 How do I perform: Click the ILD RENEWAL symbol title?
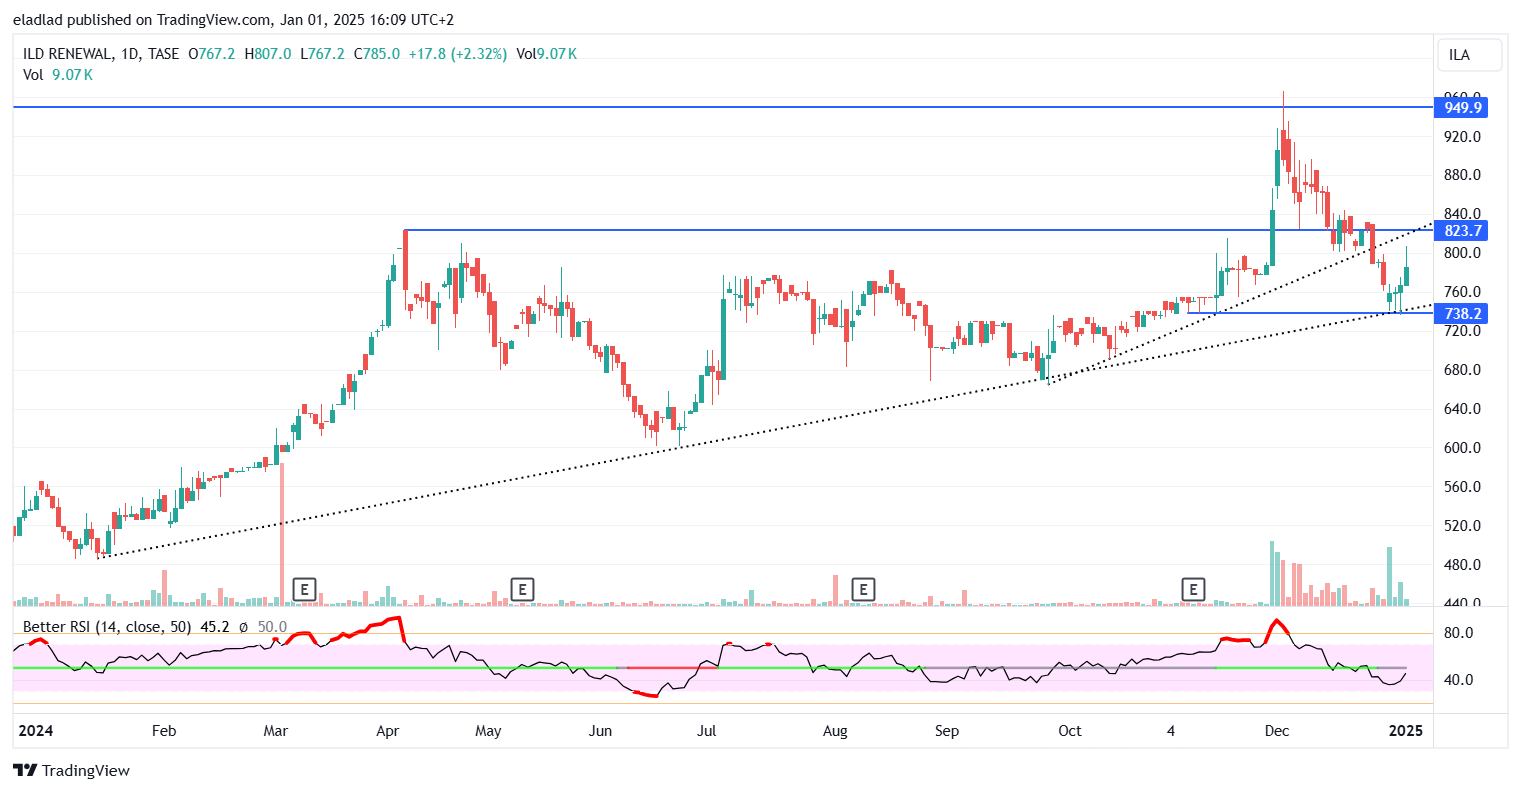coord(67,54)
